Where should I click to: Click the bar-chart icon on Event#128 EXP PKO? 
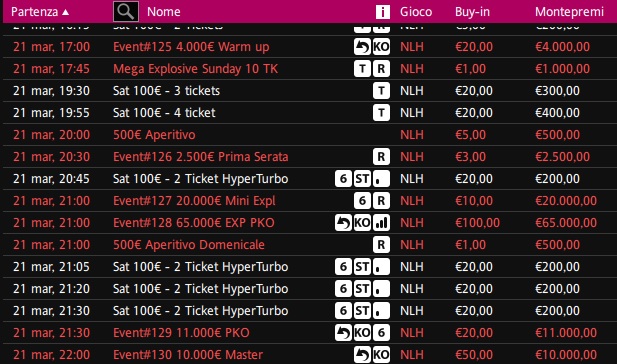(x=381, y=223)
